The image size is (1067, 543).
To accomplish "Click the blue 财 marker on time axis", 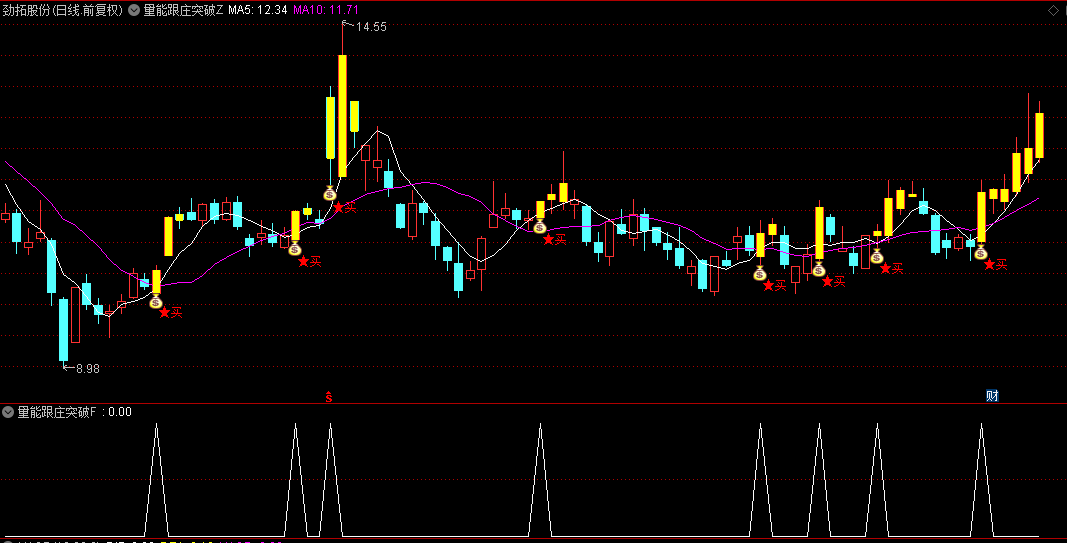I will (992, 395).
